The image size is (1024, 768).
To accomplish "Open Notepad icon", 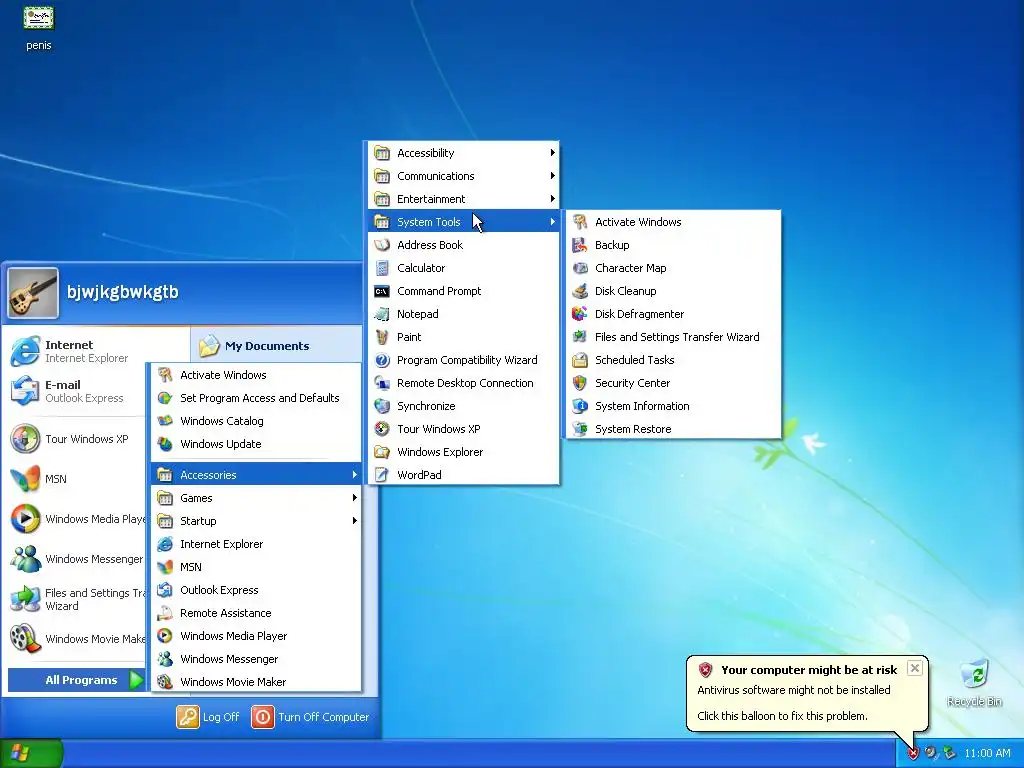I will (x=382, y=314).
